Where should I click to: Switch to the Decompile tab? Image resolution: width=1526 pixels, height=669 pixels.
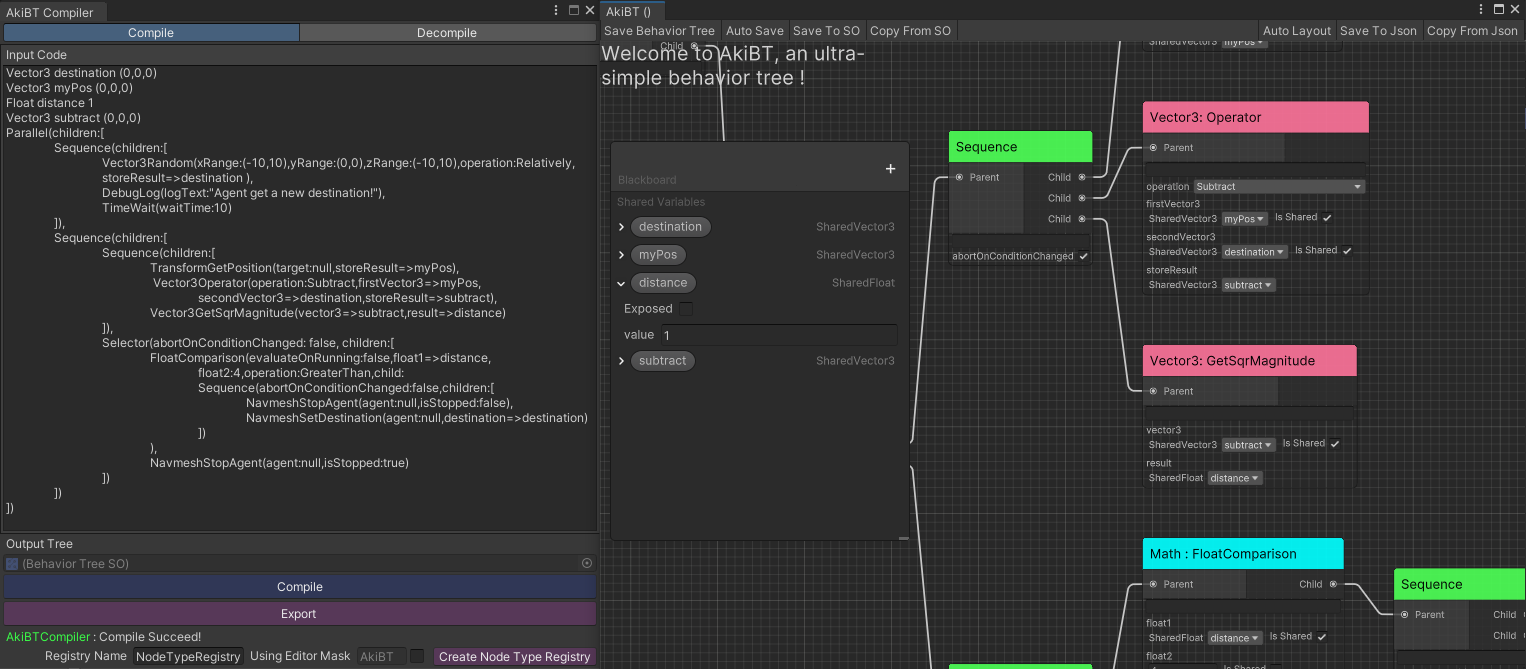click(447, 33)
